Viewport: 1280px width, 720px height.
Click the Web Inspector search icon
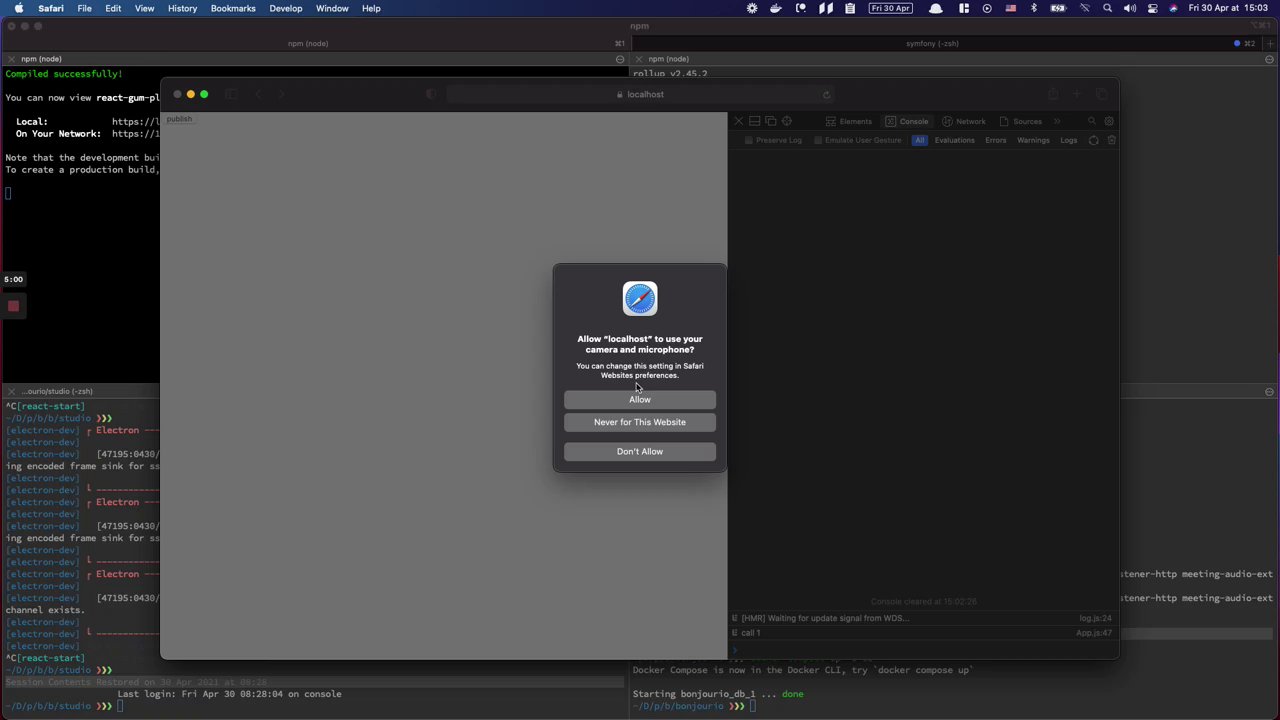(1092, 121)
